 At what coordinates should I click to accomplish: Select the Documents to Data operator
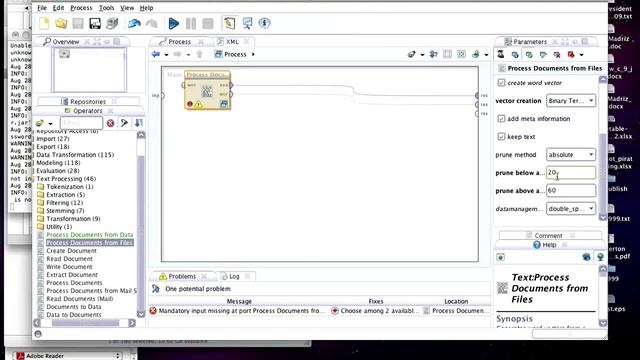pyautogui.click(x=73, y=307)
